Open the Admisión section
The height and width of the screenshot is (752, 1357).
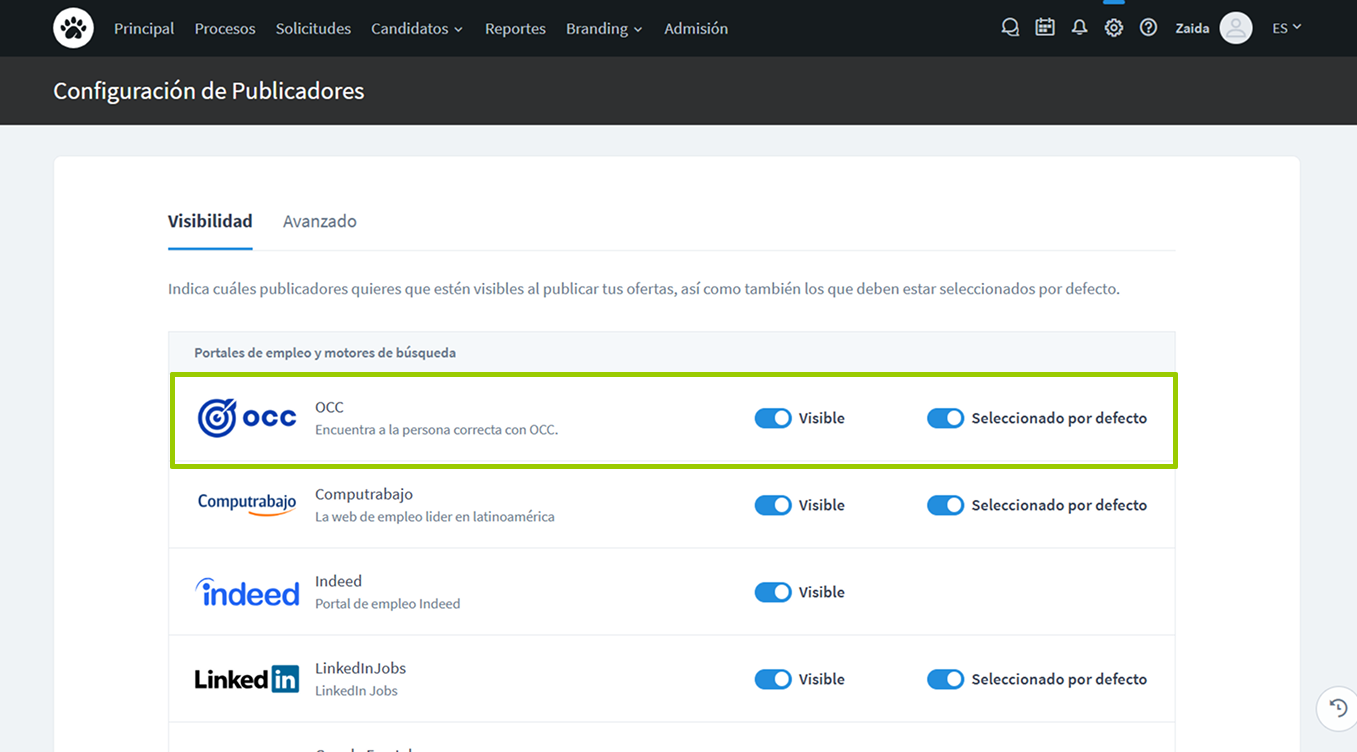pyautogui.click(x=696, y=28)
